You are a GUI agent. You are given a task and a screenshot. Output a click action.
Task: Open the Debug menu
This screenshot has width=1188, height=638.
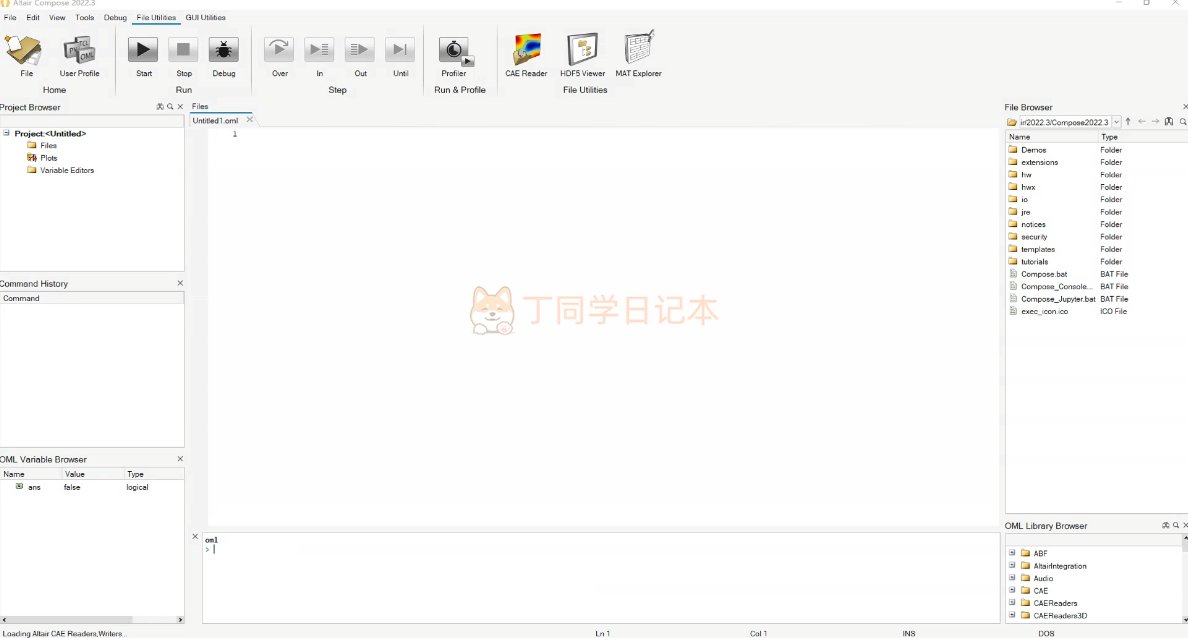(x=115, y=17)
